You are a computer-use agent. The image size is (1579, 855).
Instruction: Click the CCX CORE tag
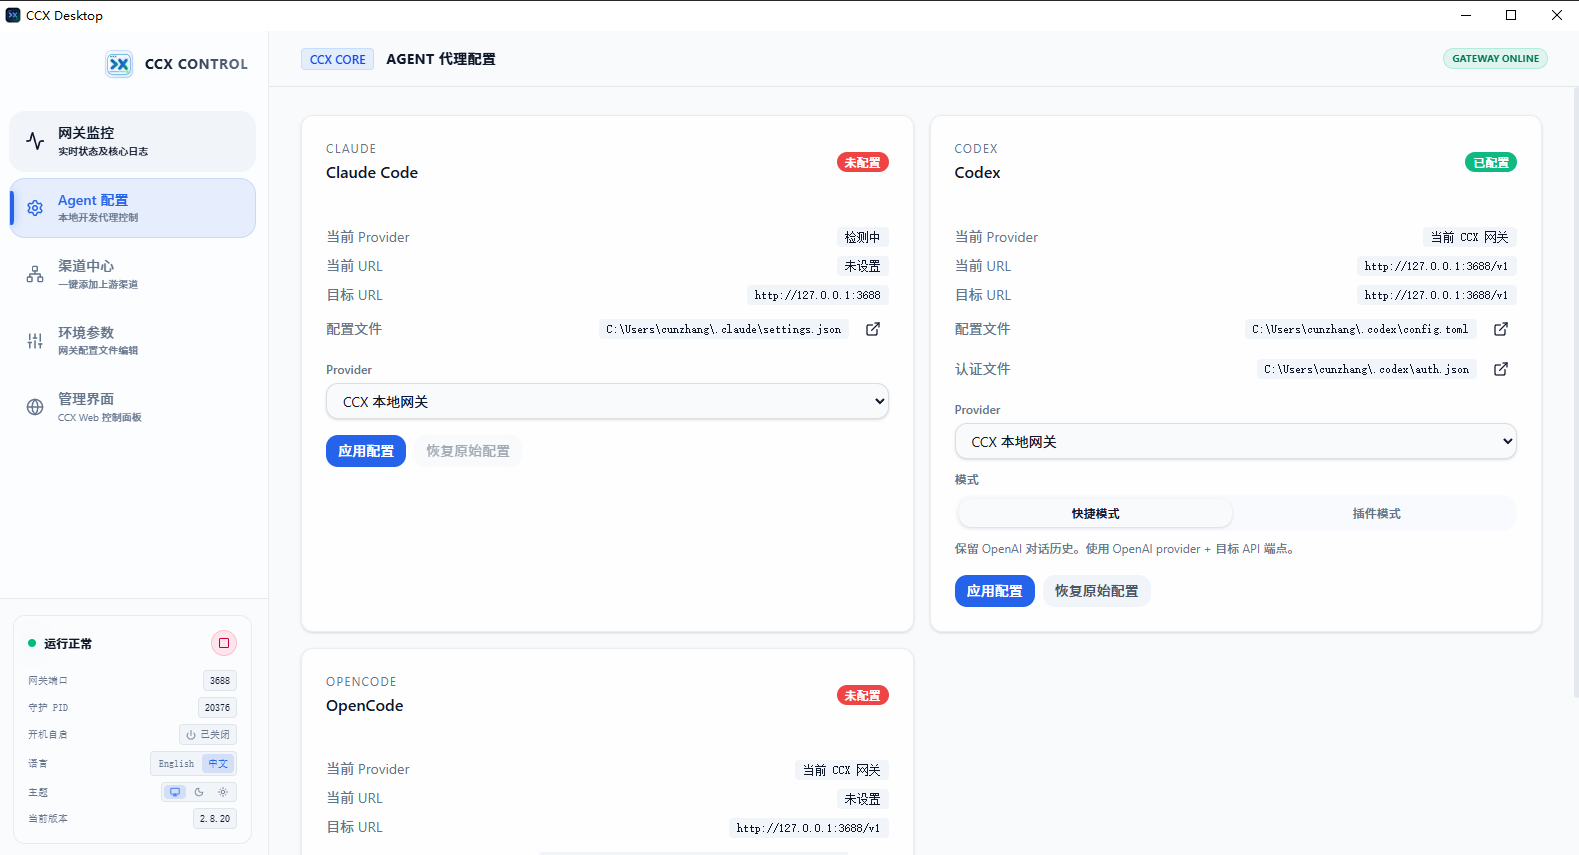click(x=338, y=59)
